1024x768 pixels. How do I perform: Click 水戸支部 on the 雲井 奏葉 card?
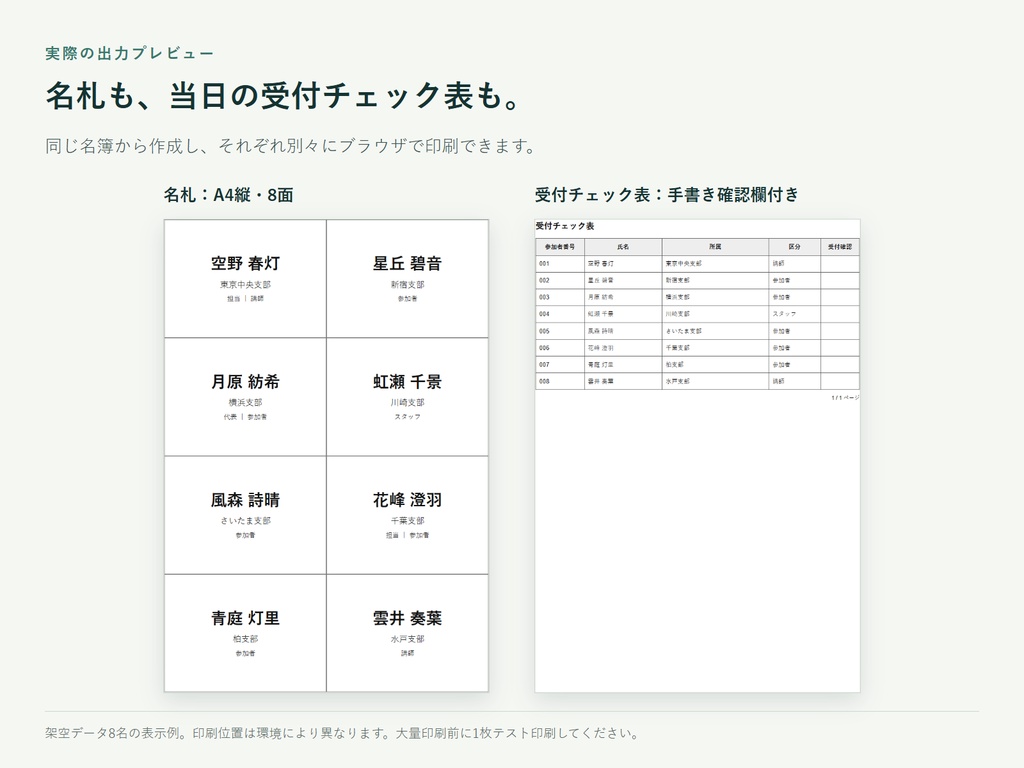coord(408,639)
